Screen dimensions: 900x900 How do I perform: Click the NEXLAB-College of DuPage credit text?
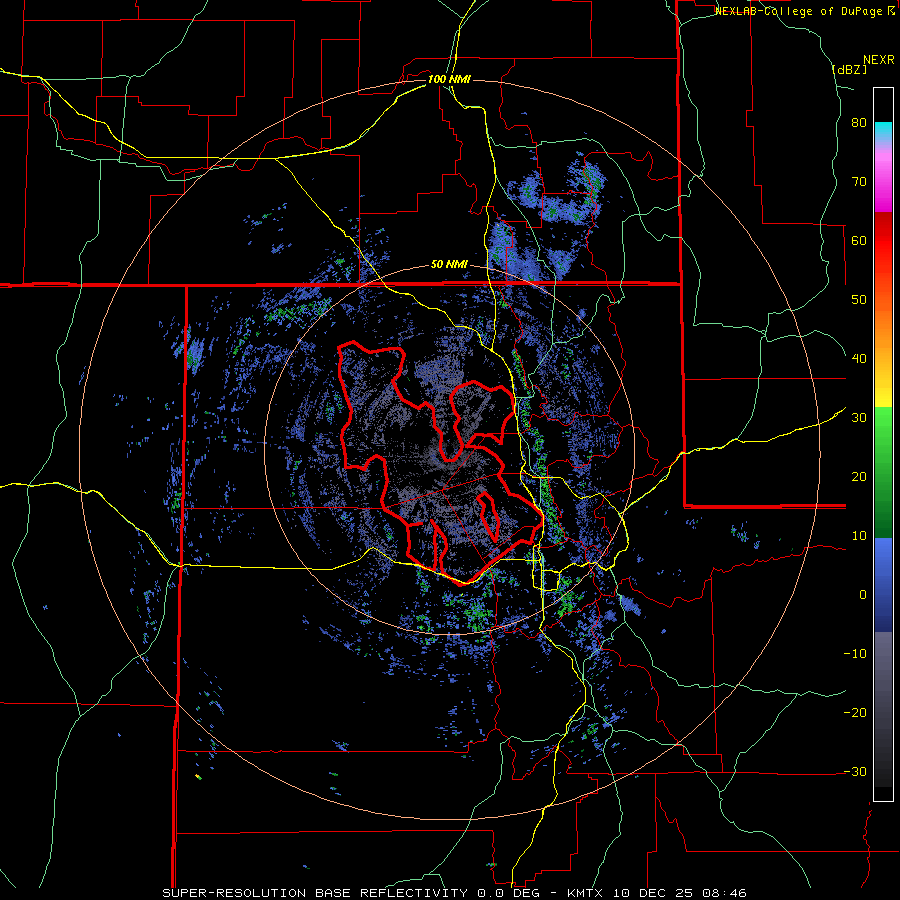(801, 11)
